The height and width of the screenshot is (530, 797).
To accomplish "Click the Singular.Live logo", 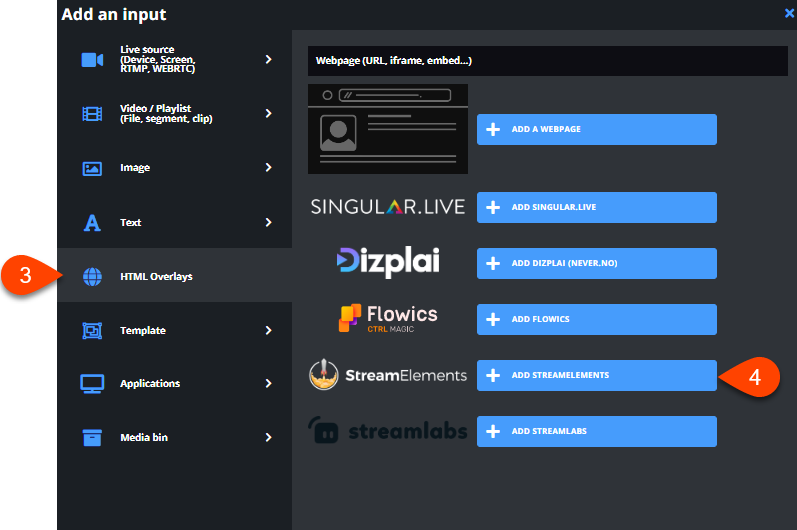I will point(388,207).
